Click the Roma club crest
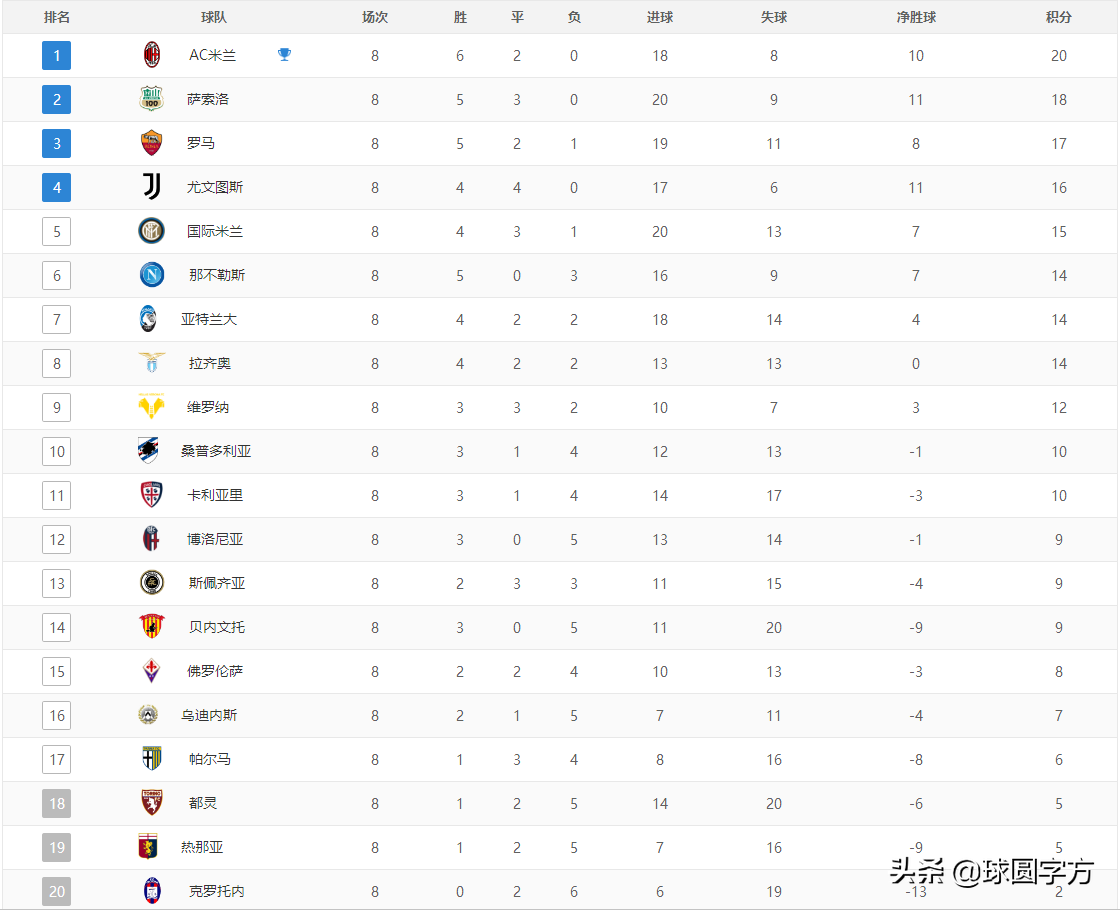The width and height of the screenshot is (1120, 911). click(x=151, y=143)
